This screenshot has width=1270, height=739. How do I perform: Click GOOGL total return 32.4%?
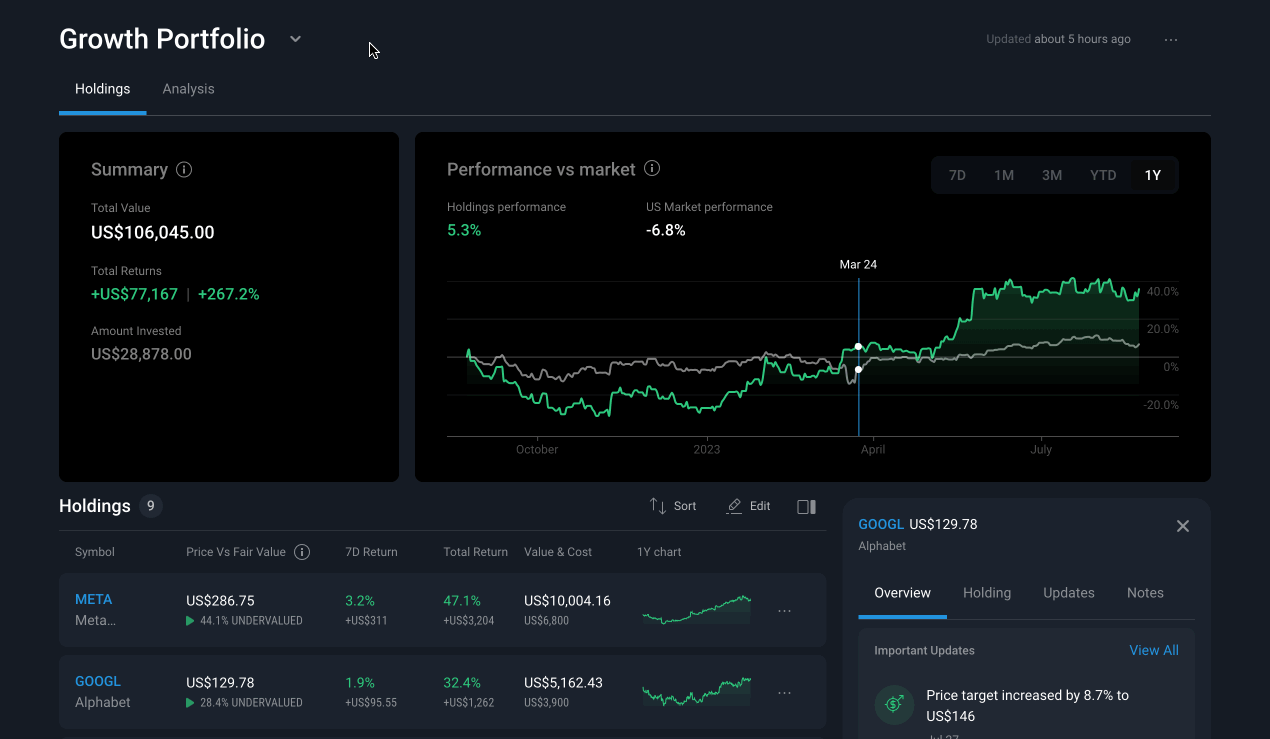[462, 682]
